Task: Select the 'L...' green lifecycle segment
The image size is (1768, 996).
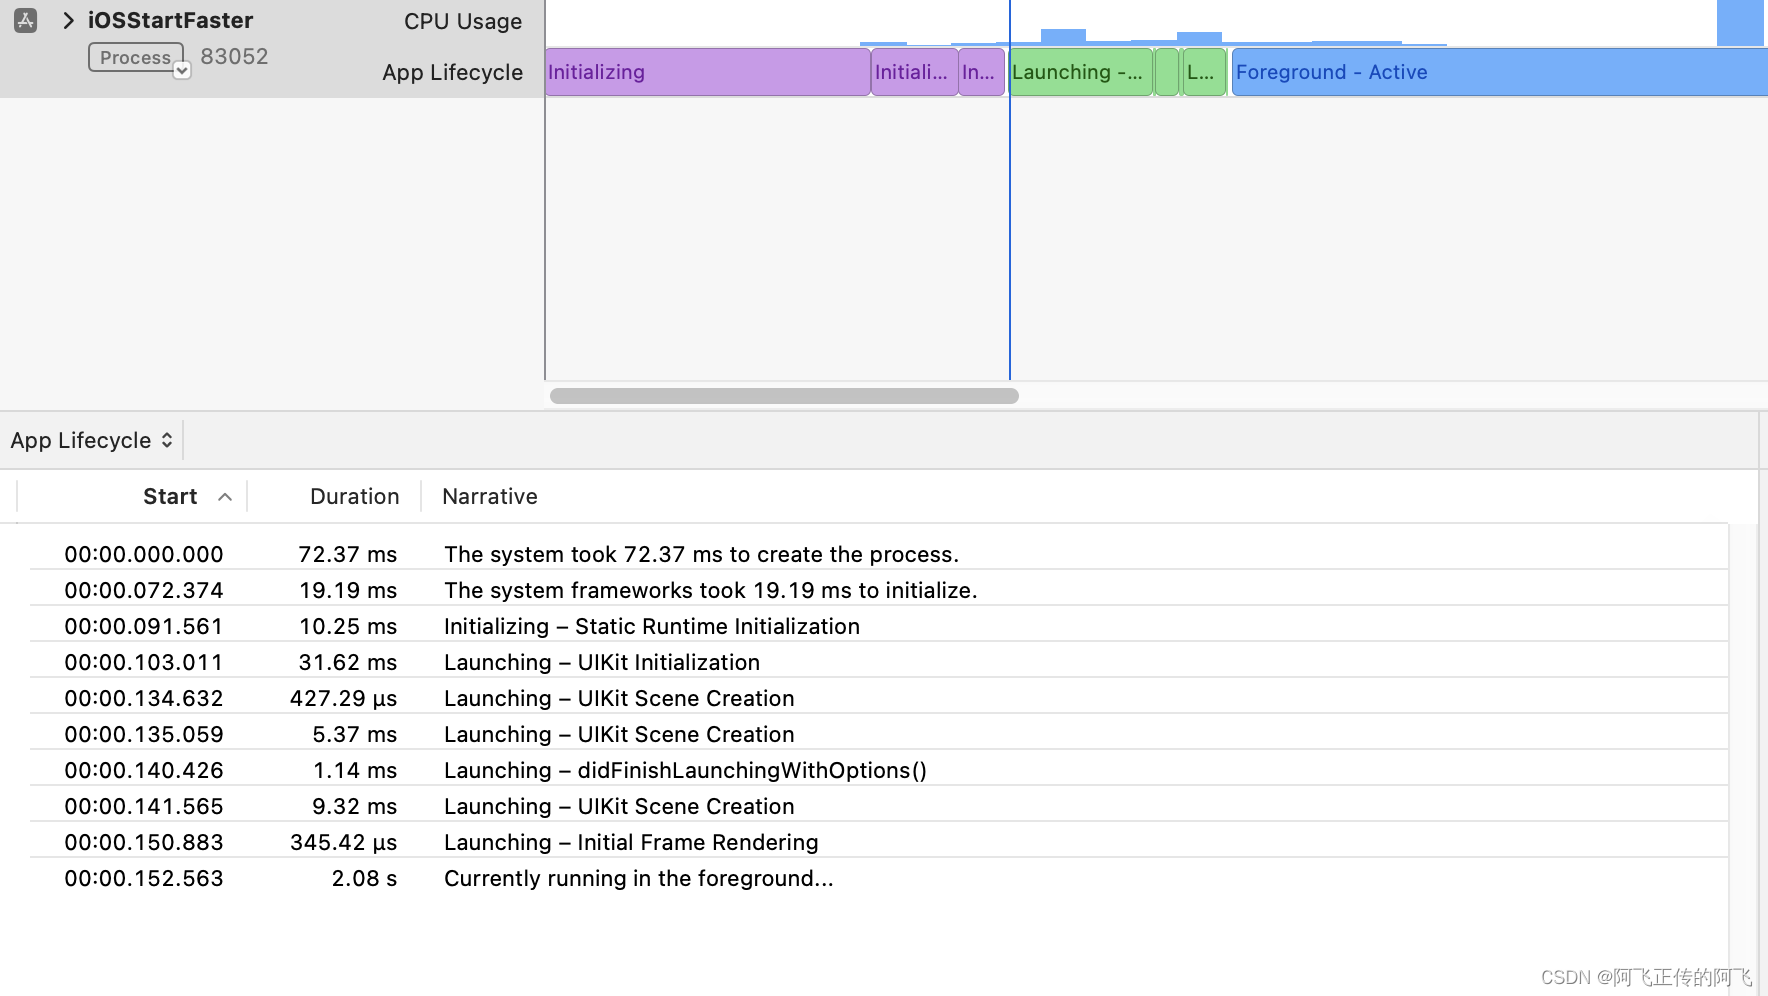Action: coord(1204,72)
